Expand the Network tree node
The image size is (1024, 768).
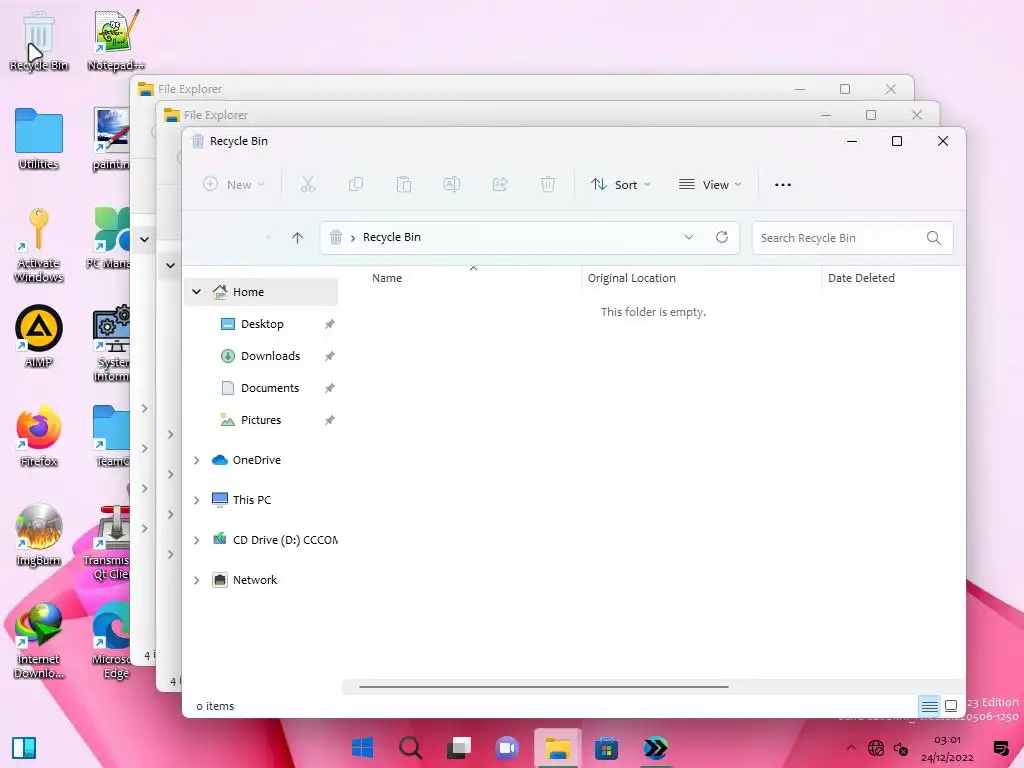click(x=197, y=580)
